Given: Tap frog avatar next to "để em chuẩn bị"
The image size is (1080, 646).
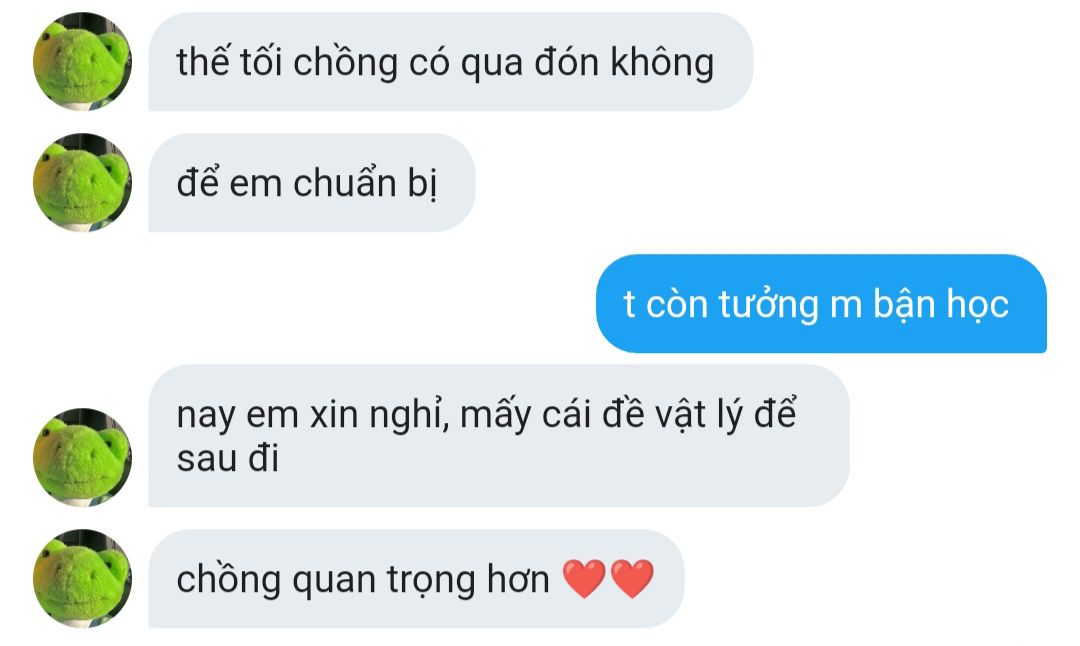Looking at the screenshot, I should [x=82, y=183].
